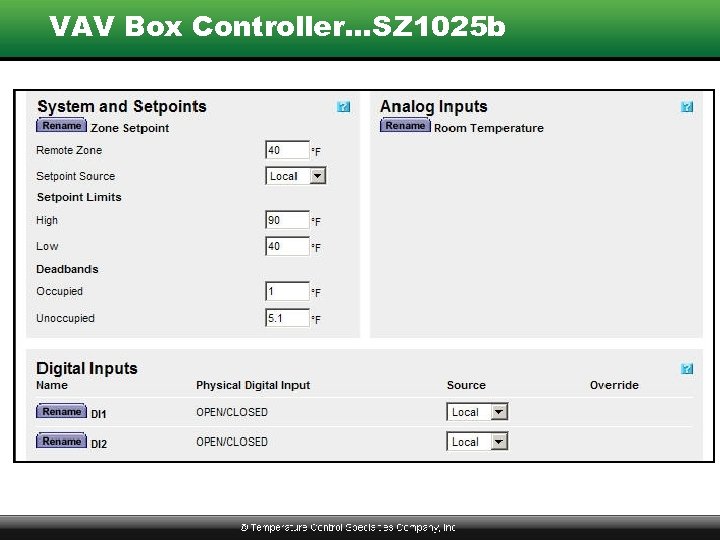Click the Room Temperature label

(489, 128)
